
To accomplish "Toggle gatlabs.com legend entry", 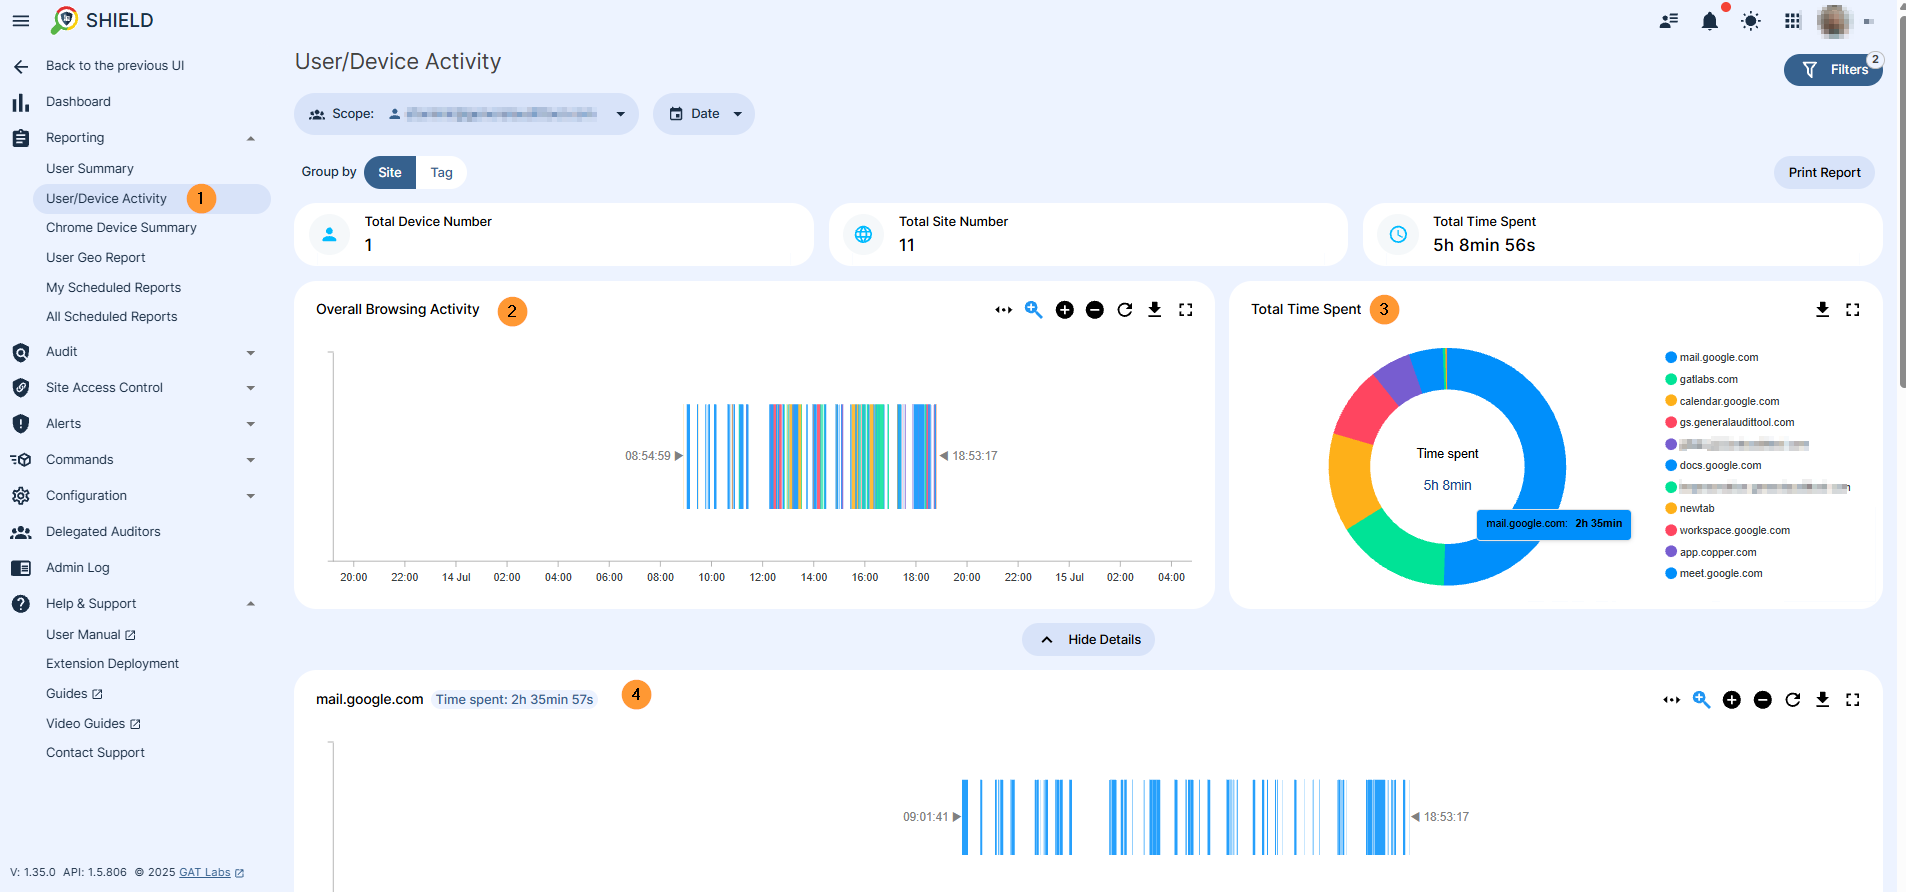I will 1702,380.
